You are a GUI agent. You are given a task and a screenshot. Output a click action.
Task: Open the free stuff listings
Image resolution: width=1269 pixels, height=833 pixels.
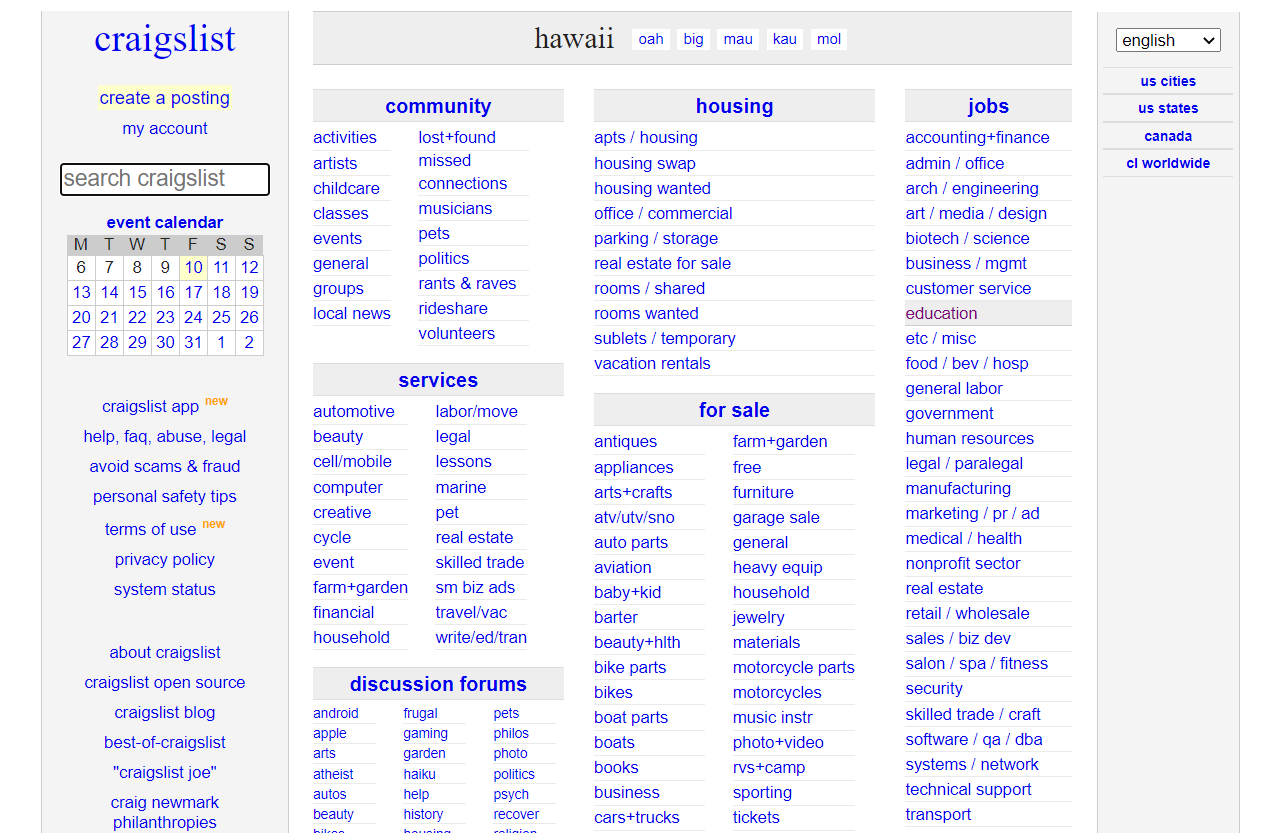pos(747,467)
